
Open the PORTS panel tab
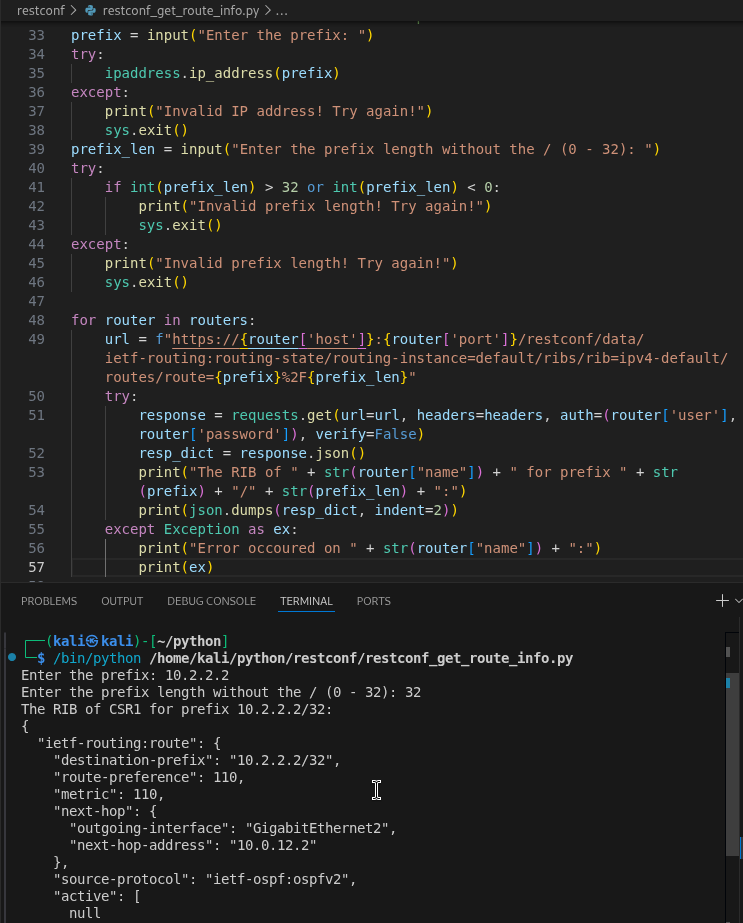(x=373, y=601)
